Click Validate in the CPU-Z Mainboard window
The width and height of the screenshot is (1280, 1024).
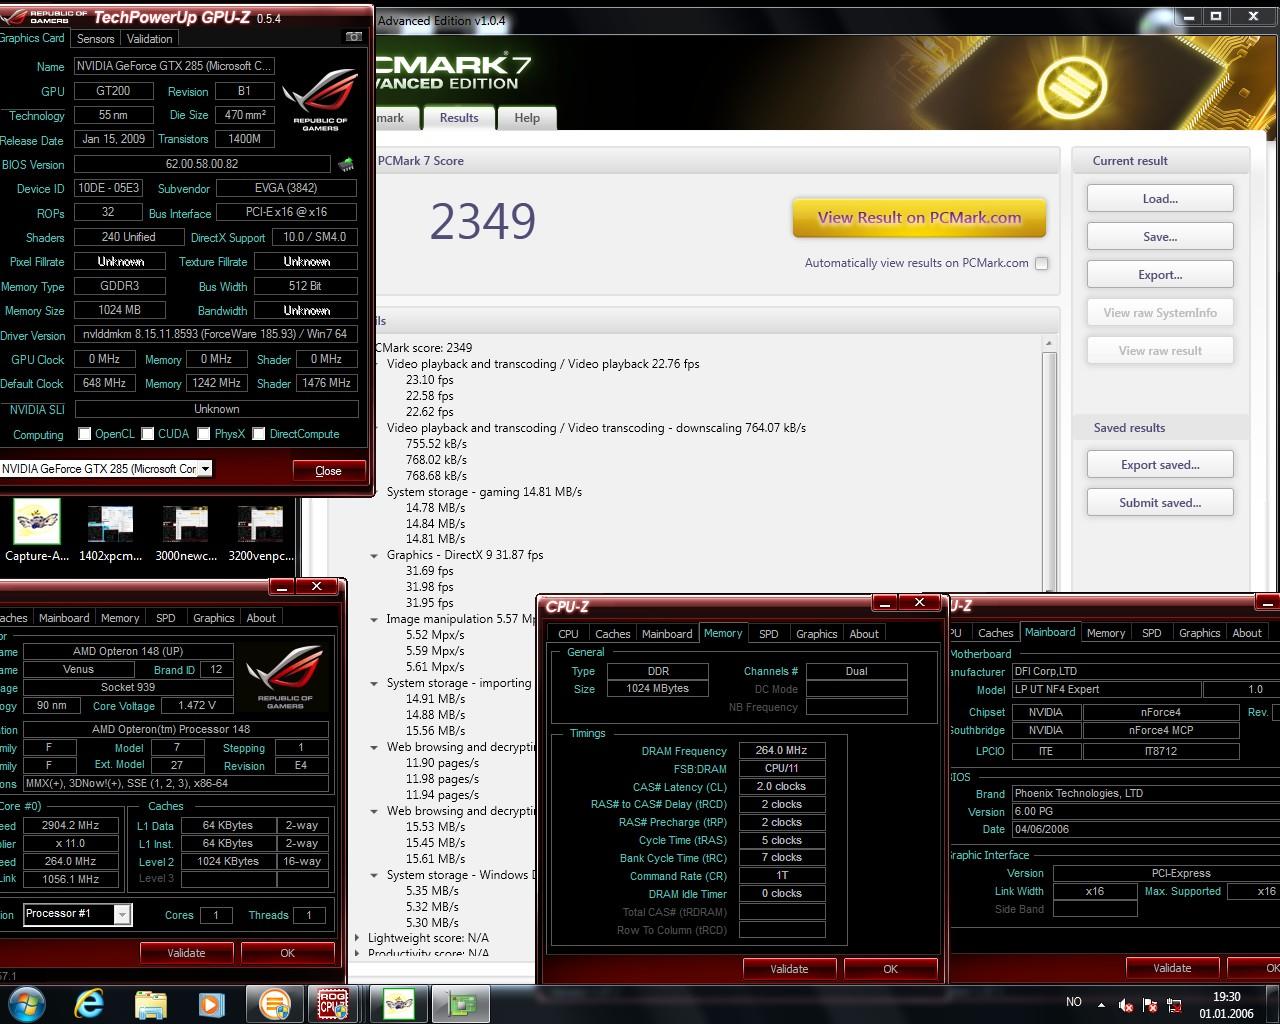point(1172,967)
